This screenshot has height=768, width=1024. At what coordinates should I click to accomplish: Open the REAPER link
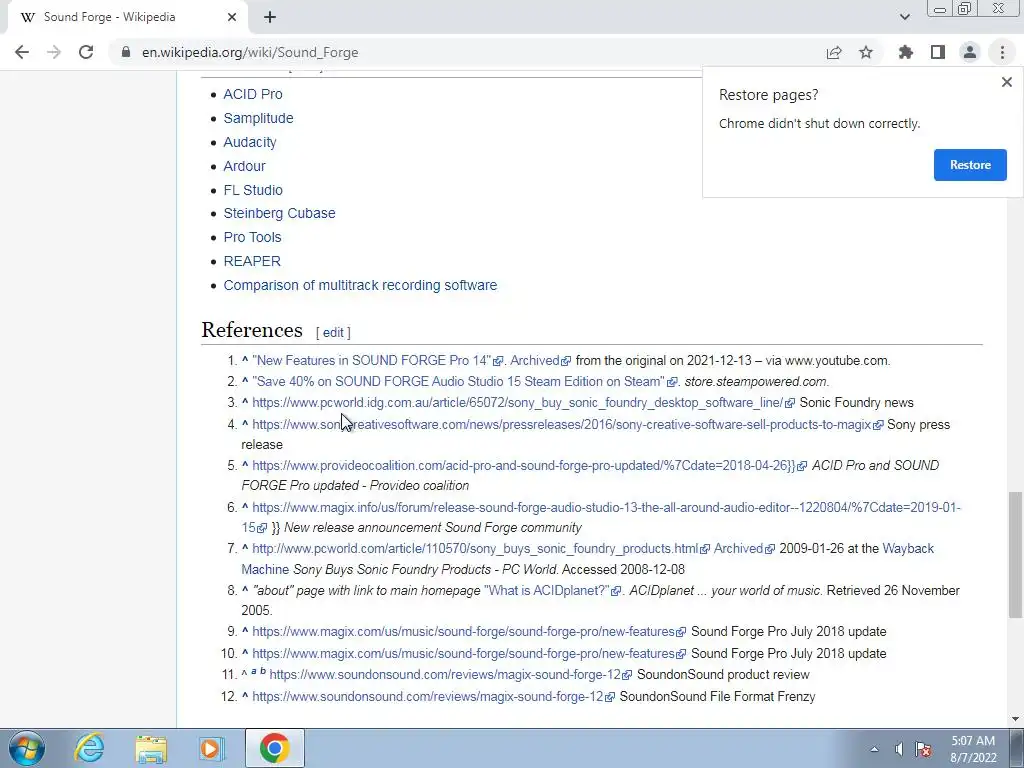coord(251,261)
